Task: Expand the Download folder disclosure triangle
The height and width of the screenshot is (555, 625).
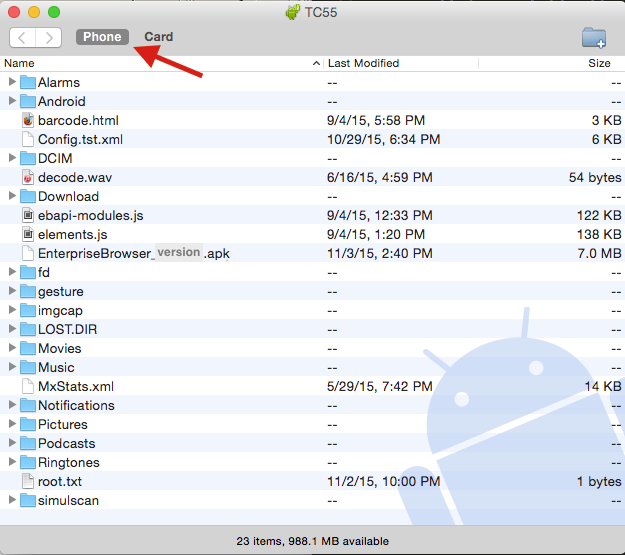Action: point(12,196)
